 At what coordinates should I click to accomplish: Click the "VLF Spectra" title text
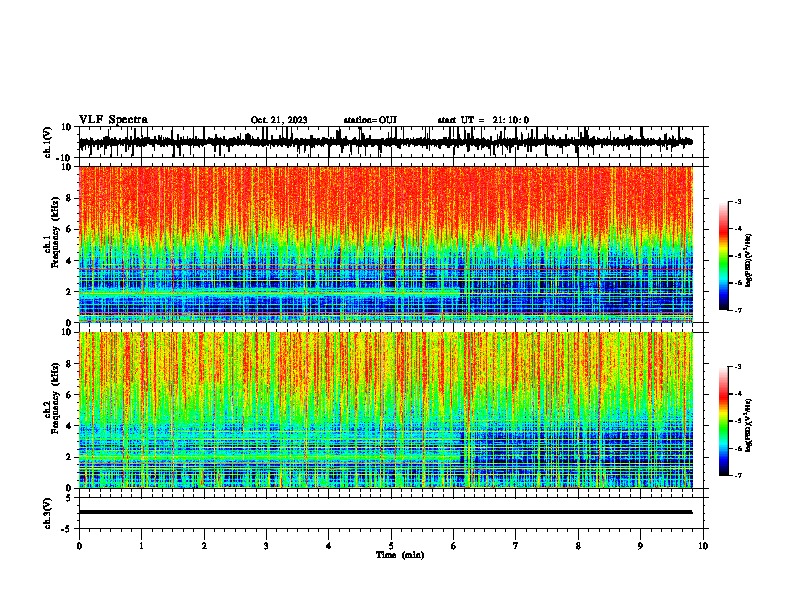pos(113,120)
